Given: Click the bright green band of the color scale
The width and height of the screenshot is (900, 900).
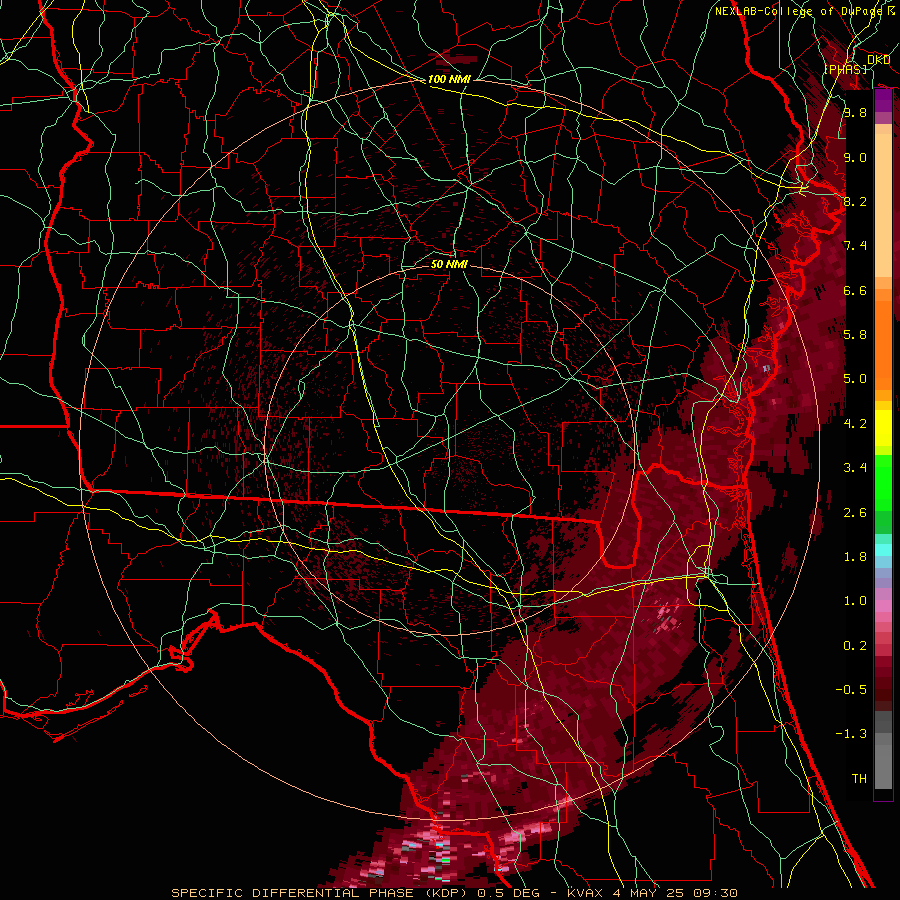Looking at the screenshot, I should tap(883, 482).
